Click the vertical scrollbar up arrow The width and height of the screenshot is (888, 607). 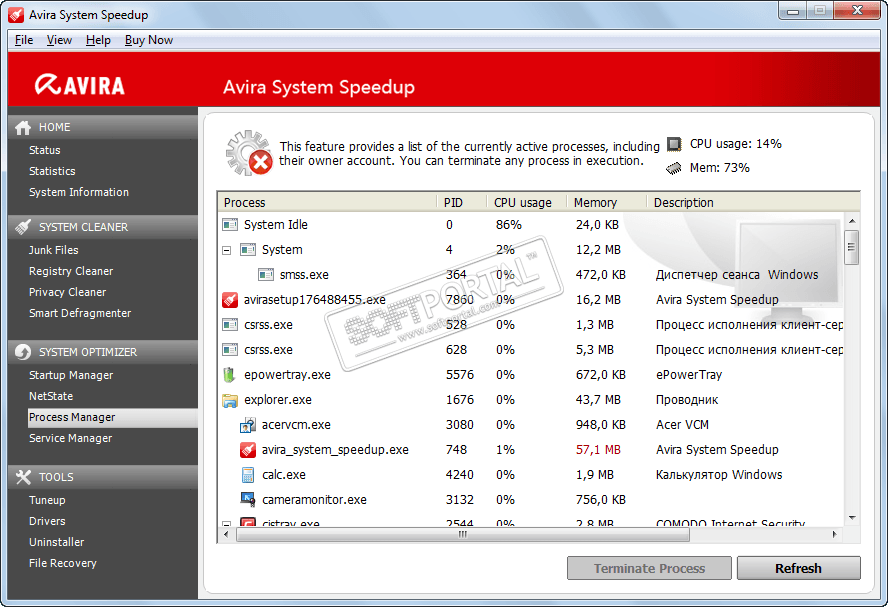point(852,221)
